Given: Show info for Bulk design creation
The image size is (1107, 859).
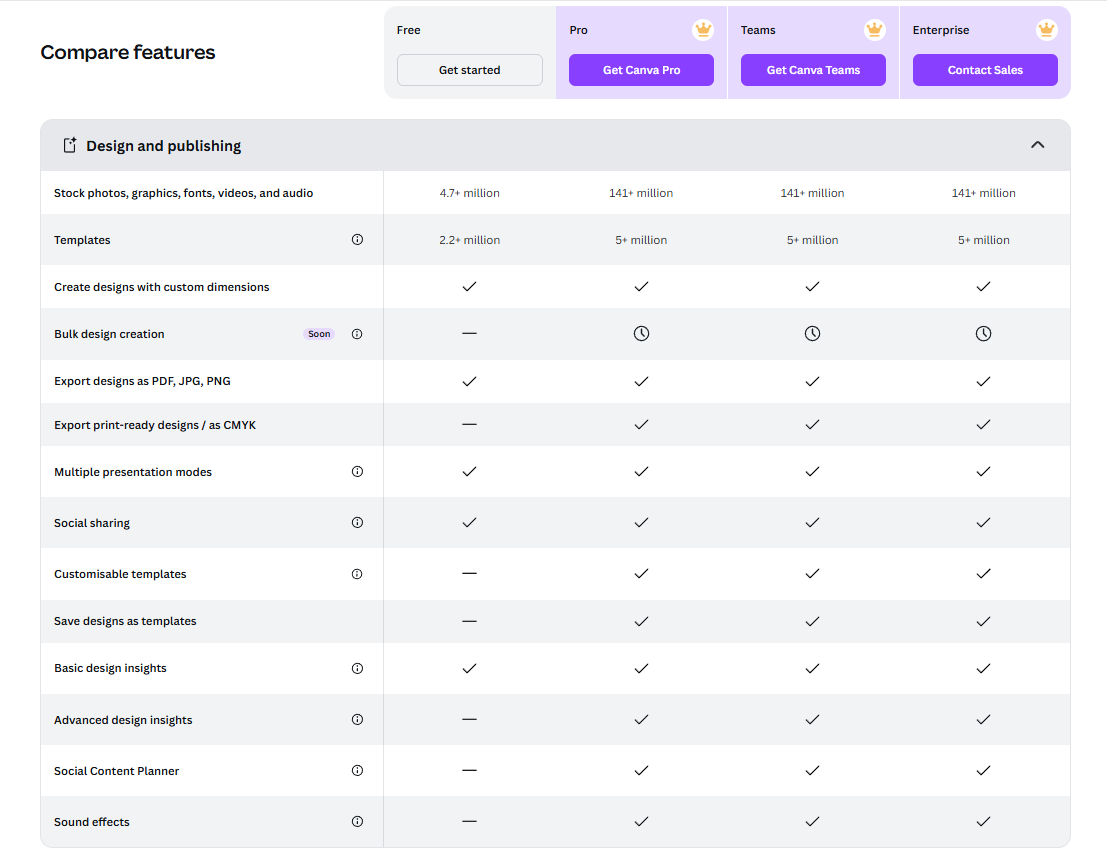Looking at the screenshot, I should tap(357, 334).
